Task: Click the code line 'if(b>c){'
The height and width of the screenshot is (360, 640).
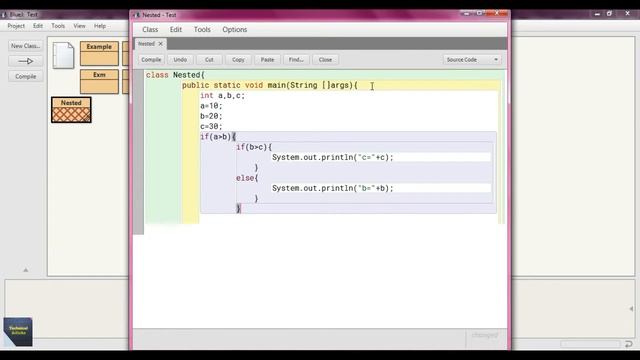Action: (x=254, y=147)
